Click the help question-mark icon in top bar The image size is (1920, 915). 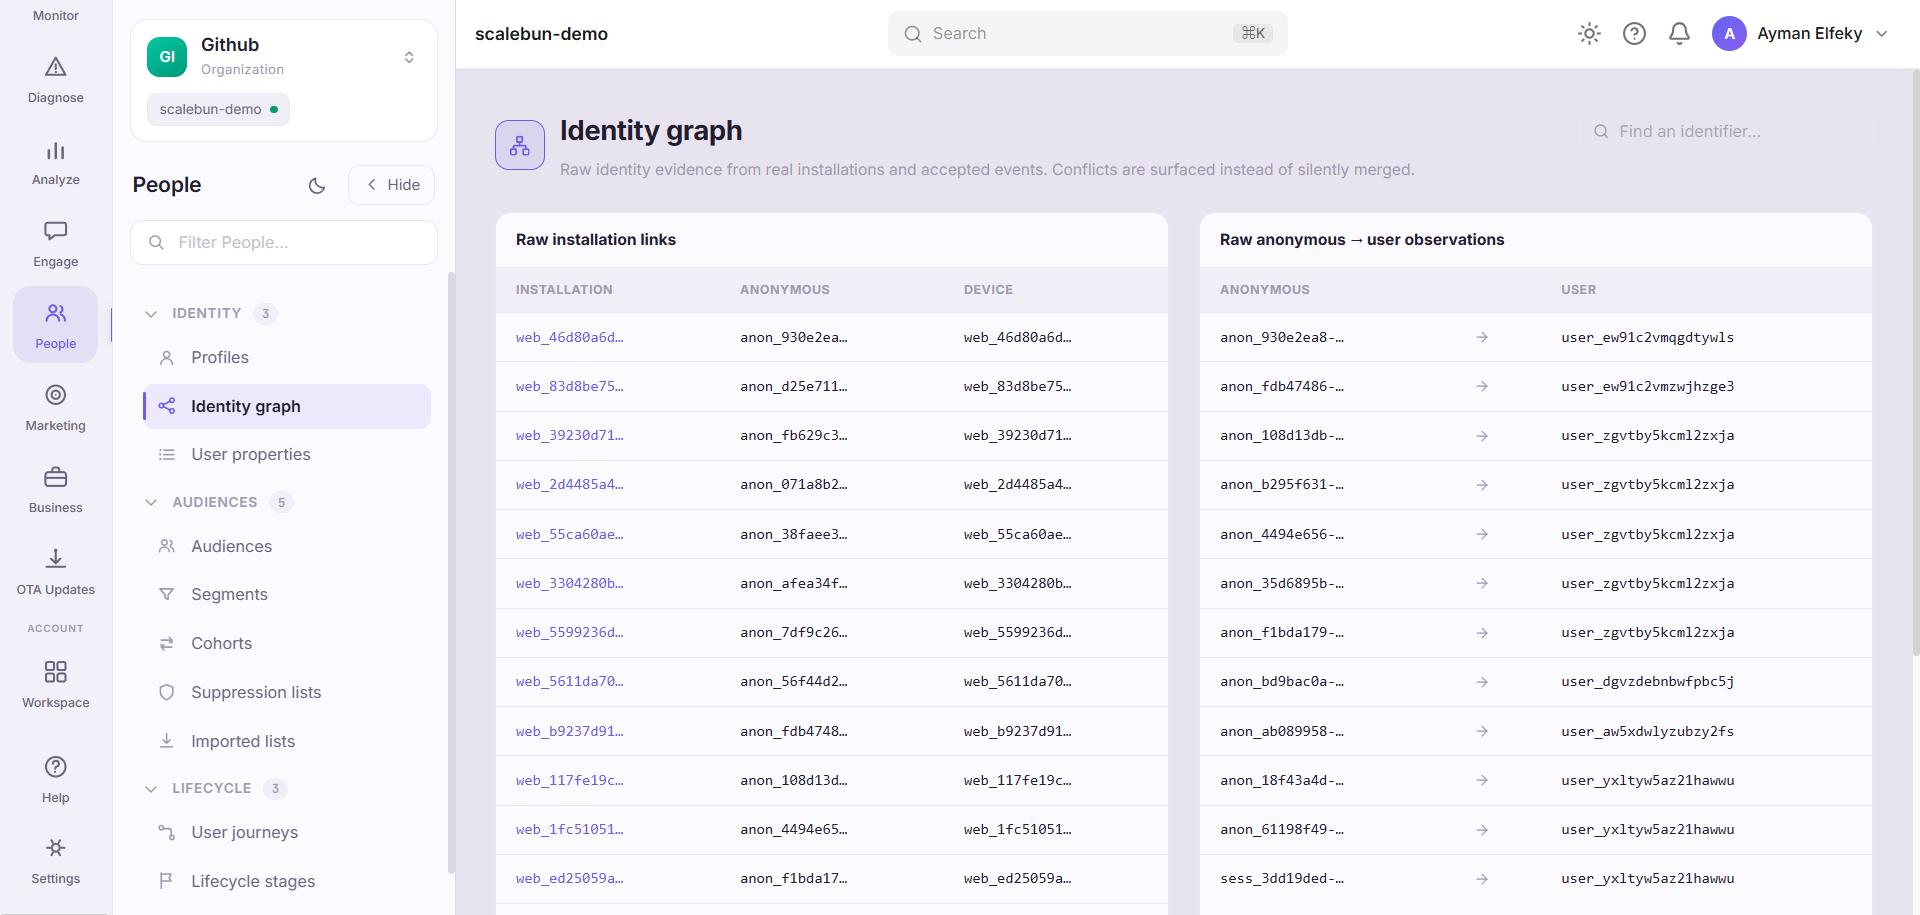(x=1634, y=34)
